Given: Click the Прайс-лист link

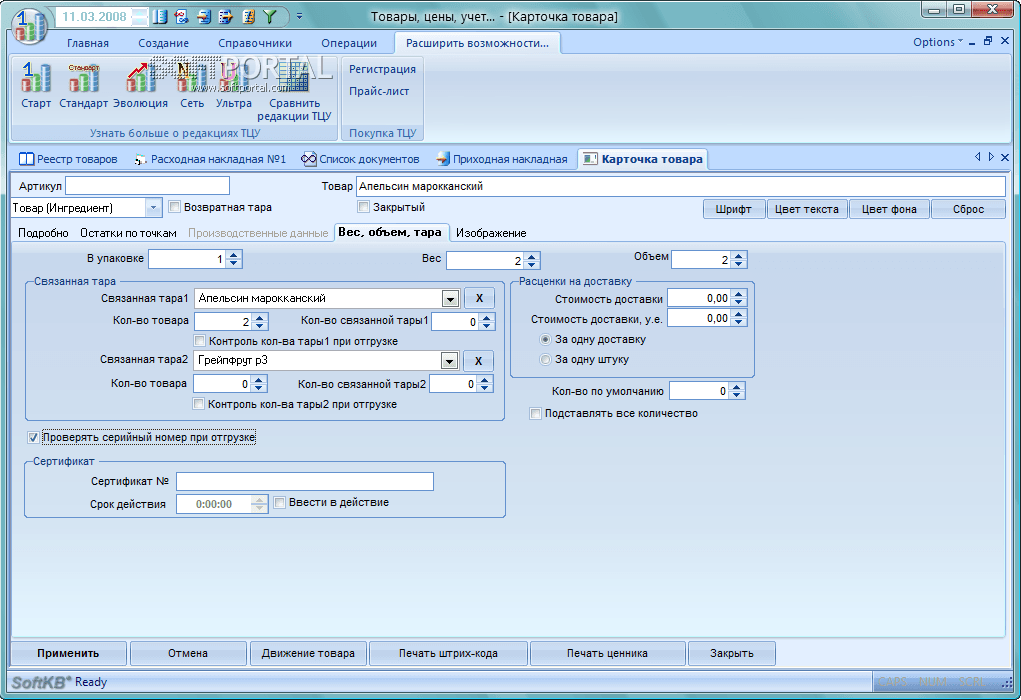Looking at the screenshot, I should pos(379,91).
